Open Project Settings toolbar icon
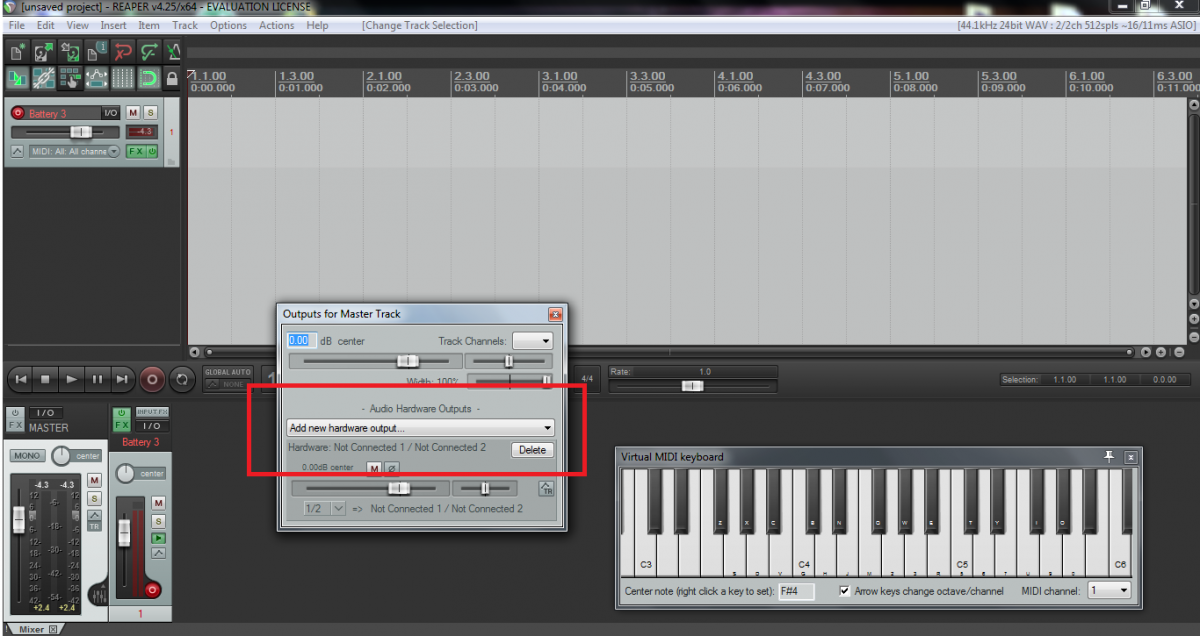Image resolution: width=1200 pixels, height=636 pixels. [x=96, y=51]
